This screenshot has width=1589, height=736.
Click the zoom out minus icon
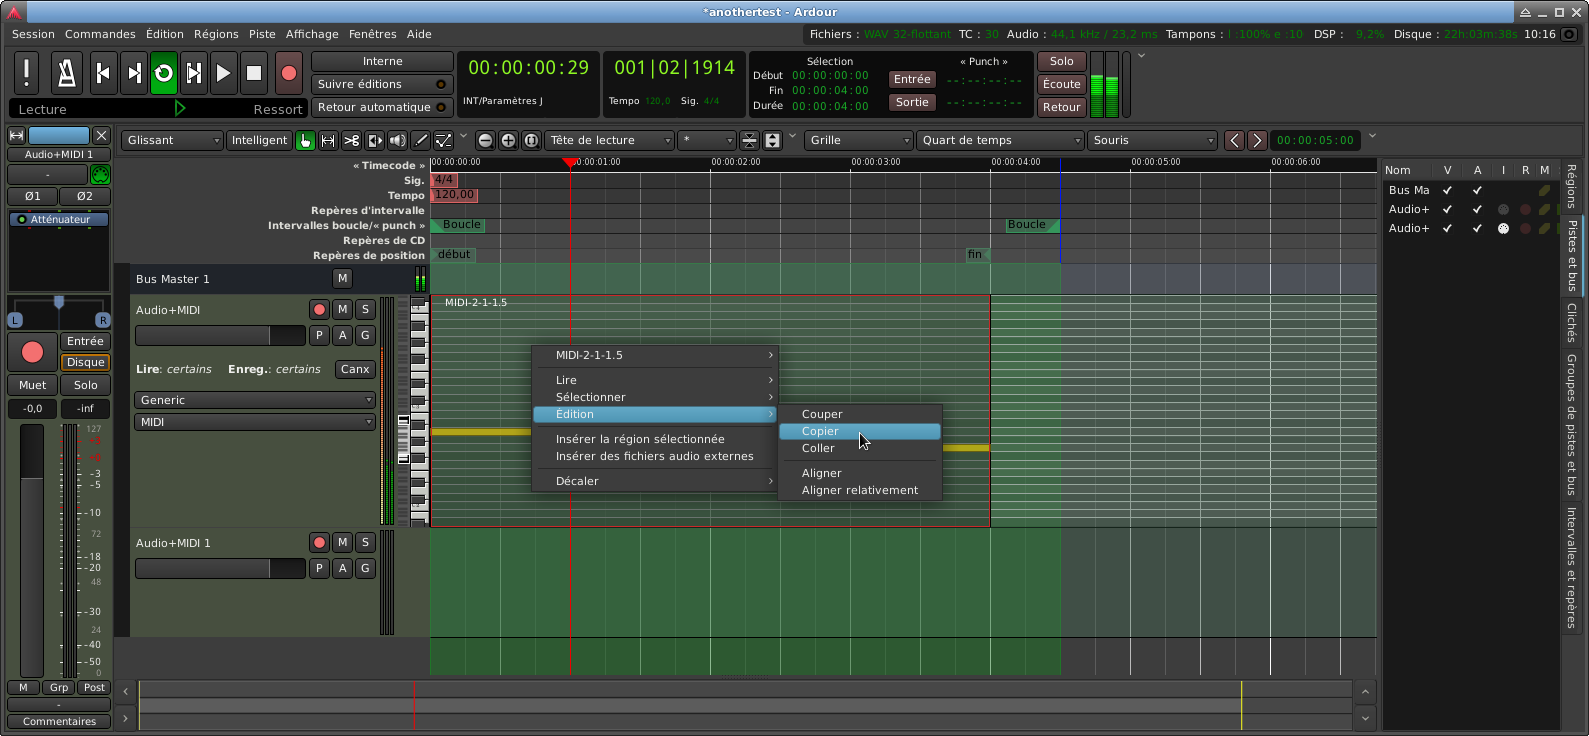click(x=485, y=141)
